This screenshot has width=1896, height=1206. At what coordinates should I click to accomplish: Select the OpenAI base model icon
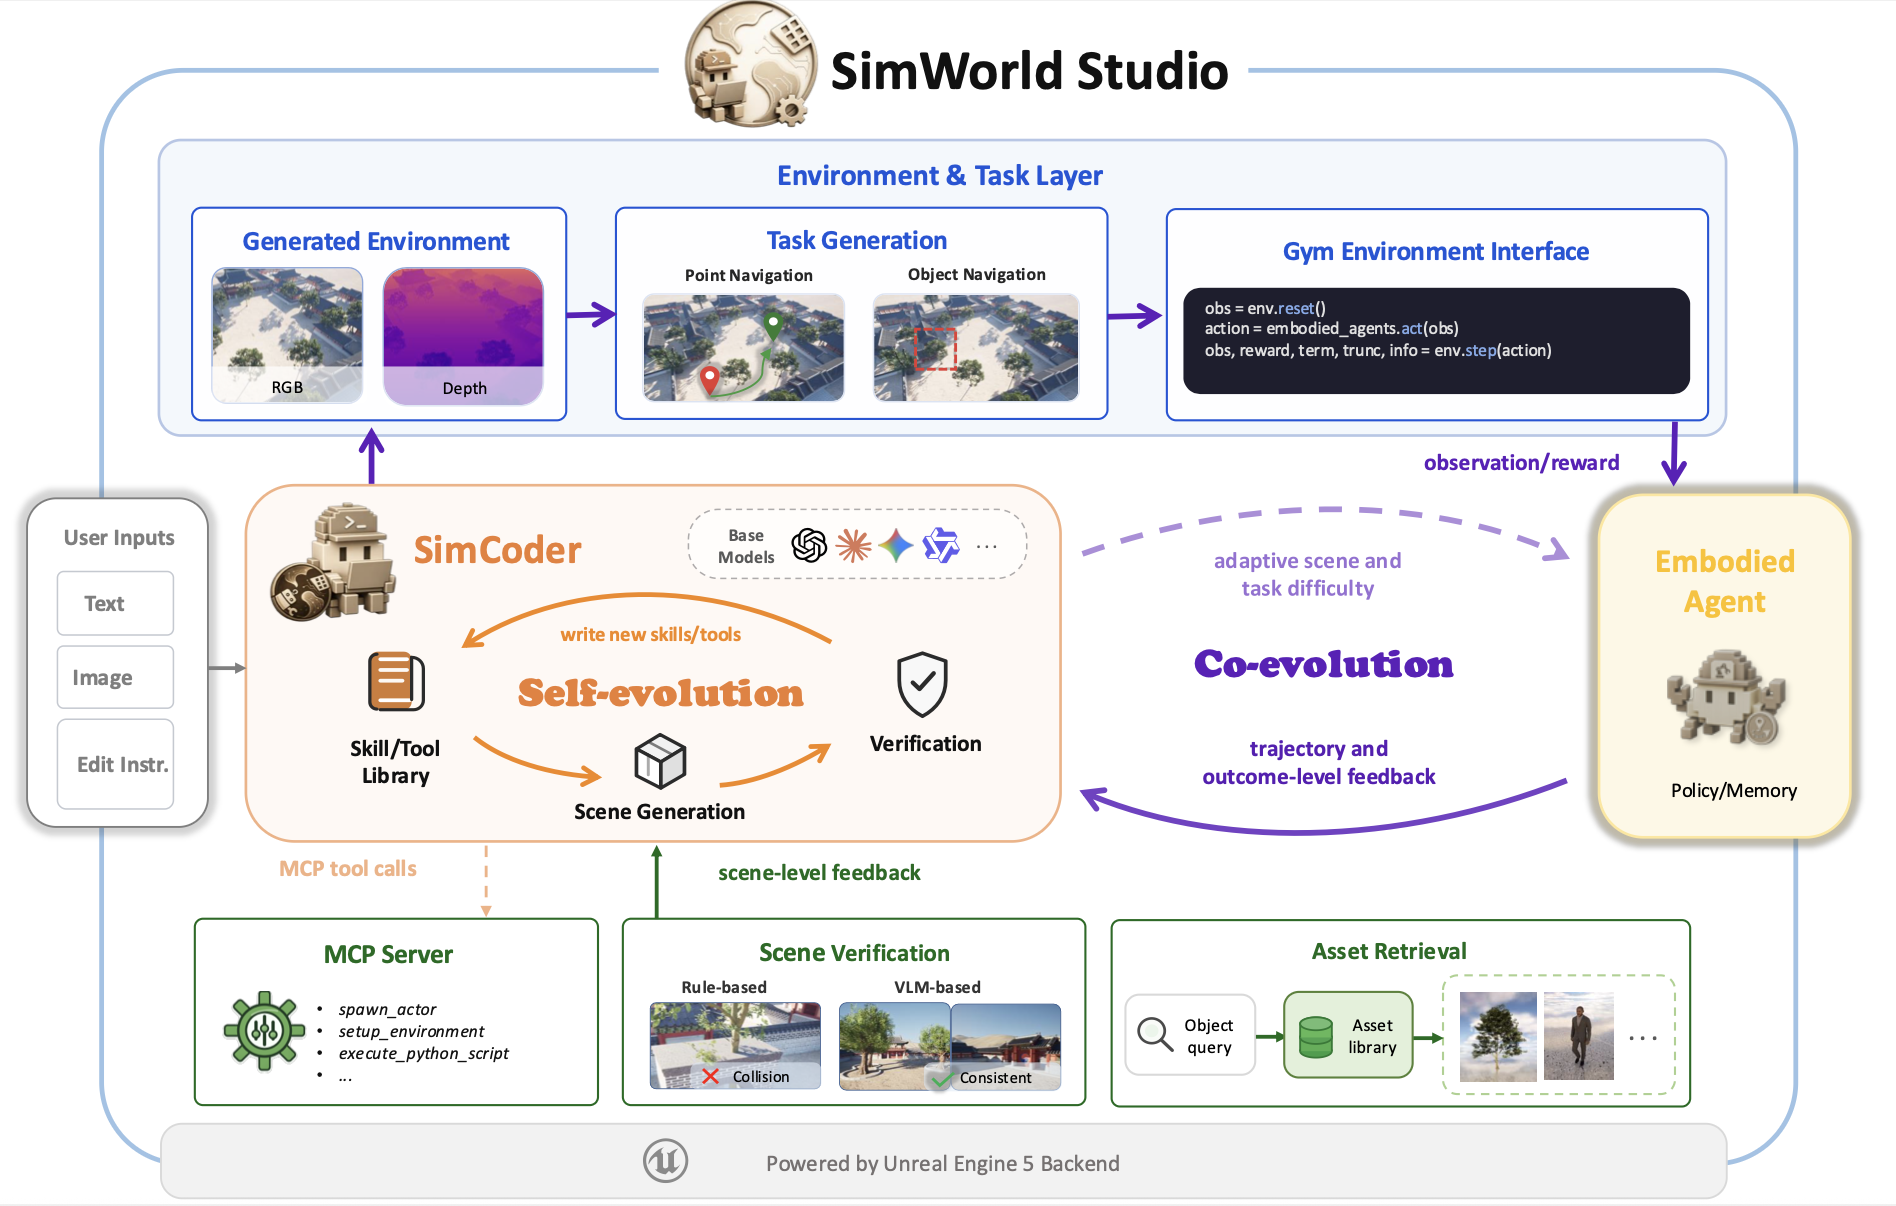(809, 545)
